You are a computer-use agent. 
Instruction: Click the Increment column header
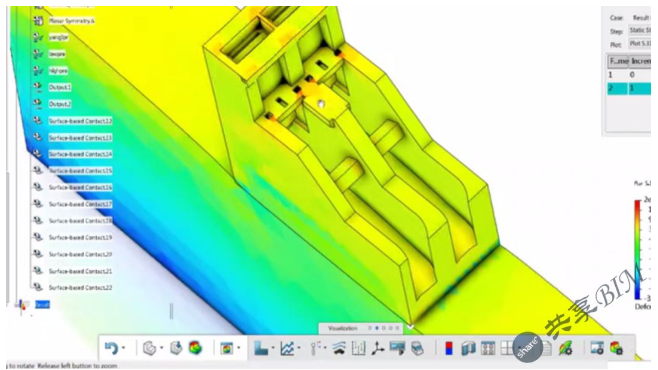640,61
